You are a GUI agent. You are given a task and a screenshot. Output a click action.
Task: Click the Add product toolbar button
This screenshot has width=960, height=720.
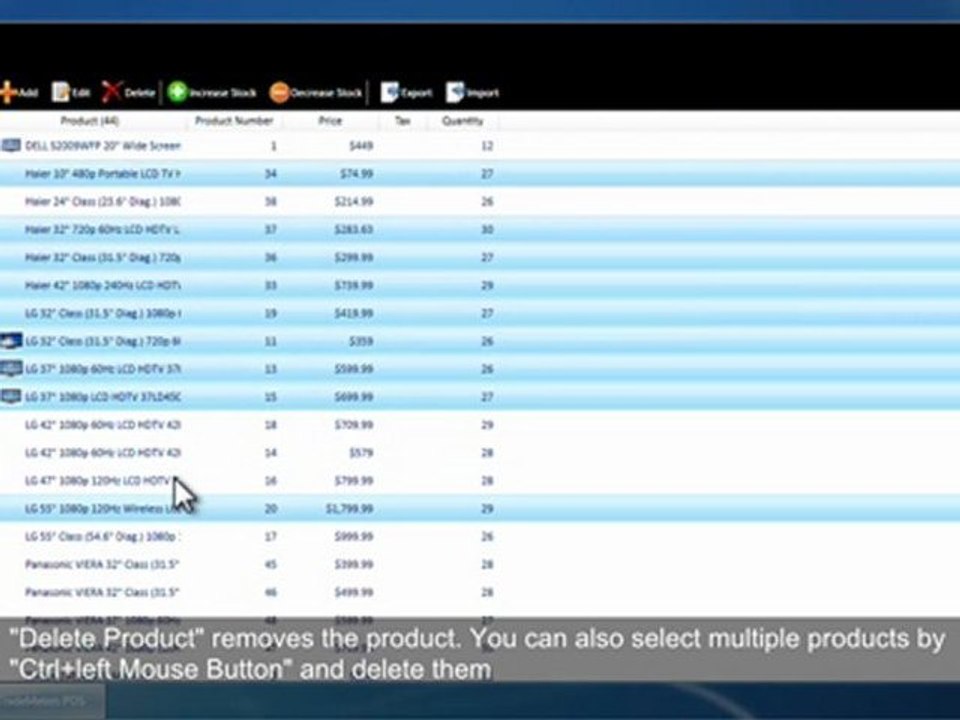tap(18, 92)
